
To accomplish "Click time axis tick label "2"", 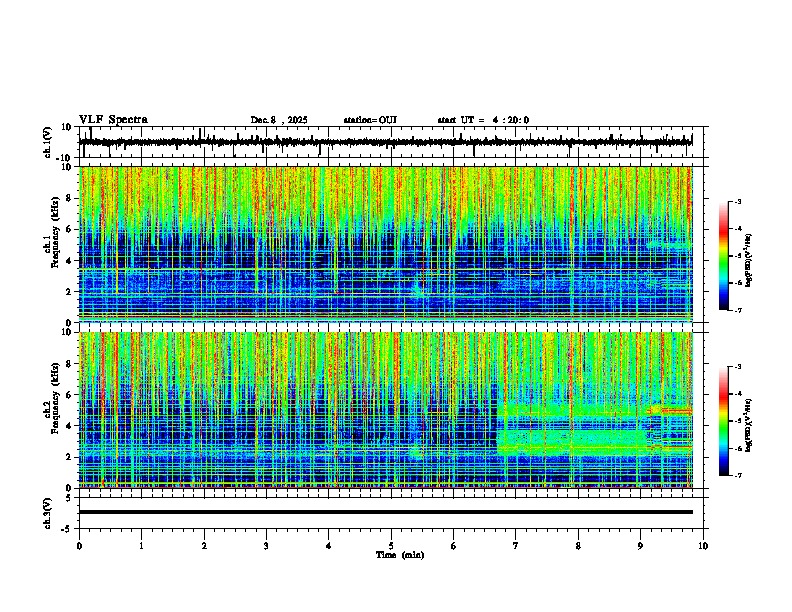I will point(204,546).
